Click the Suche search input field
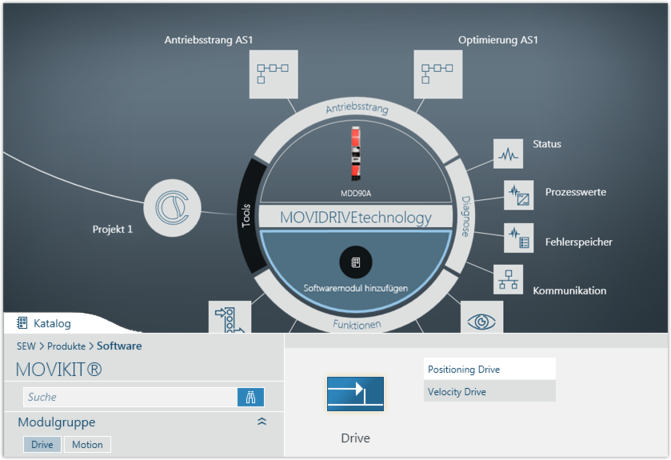The image size is (671, 460). click(x=128, y=397)
